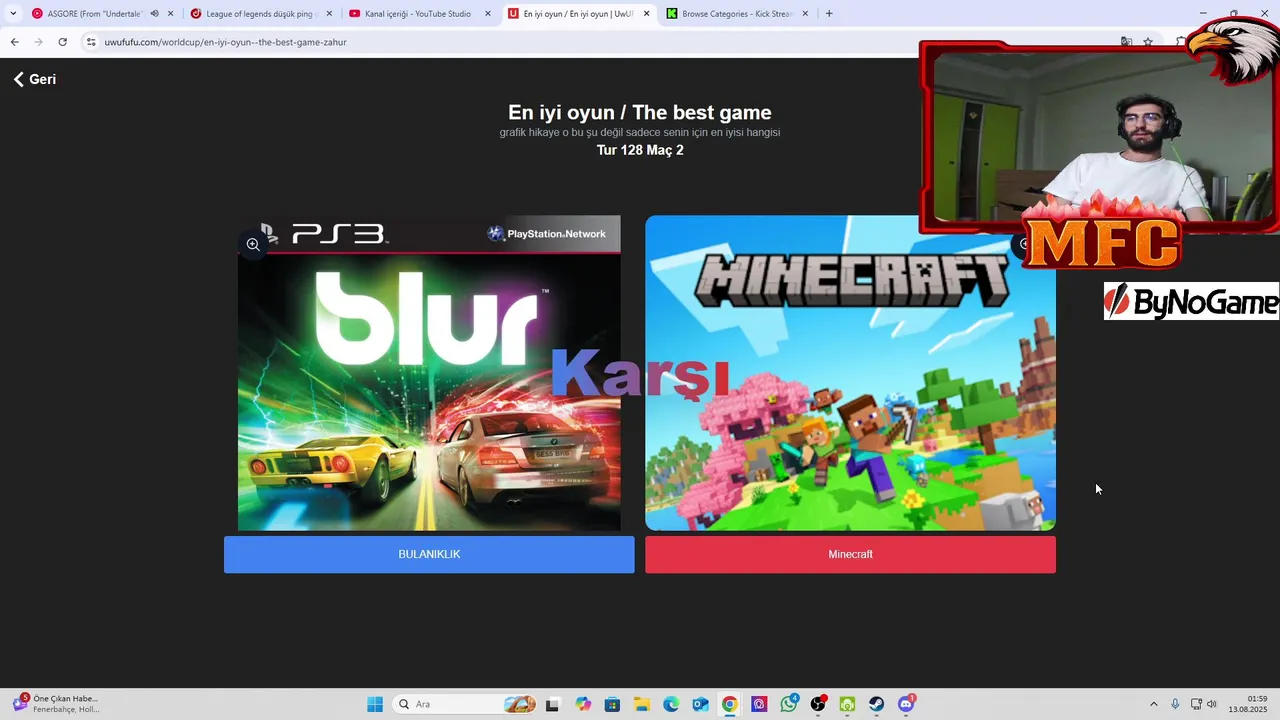Open WhatsApp from taskbar

coord(789,704)
